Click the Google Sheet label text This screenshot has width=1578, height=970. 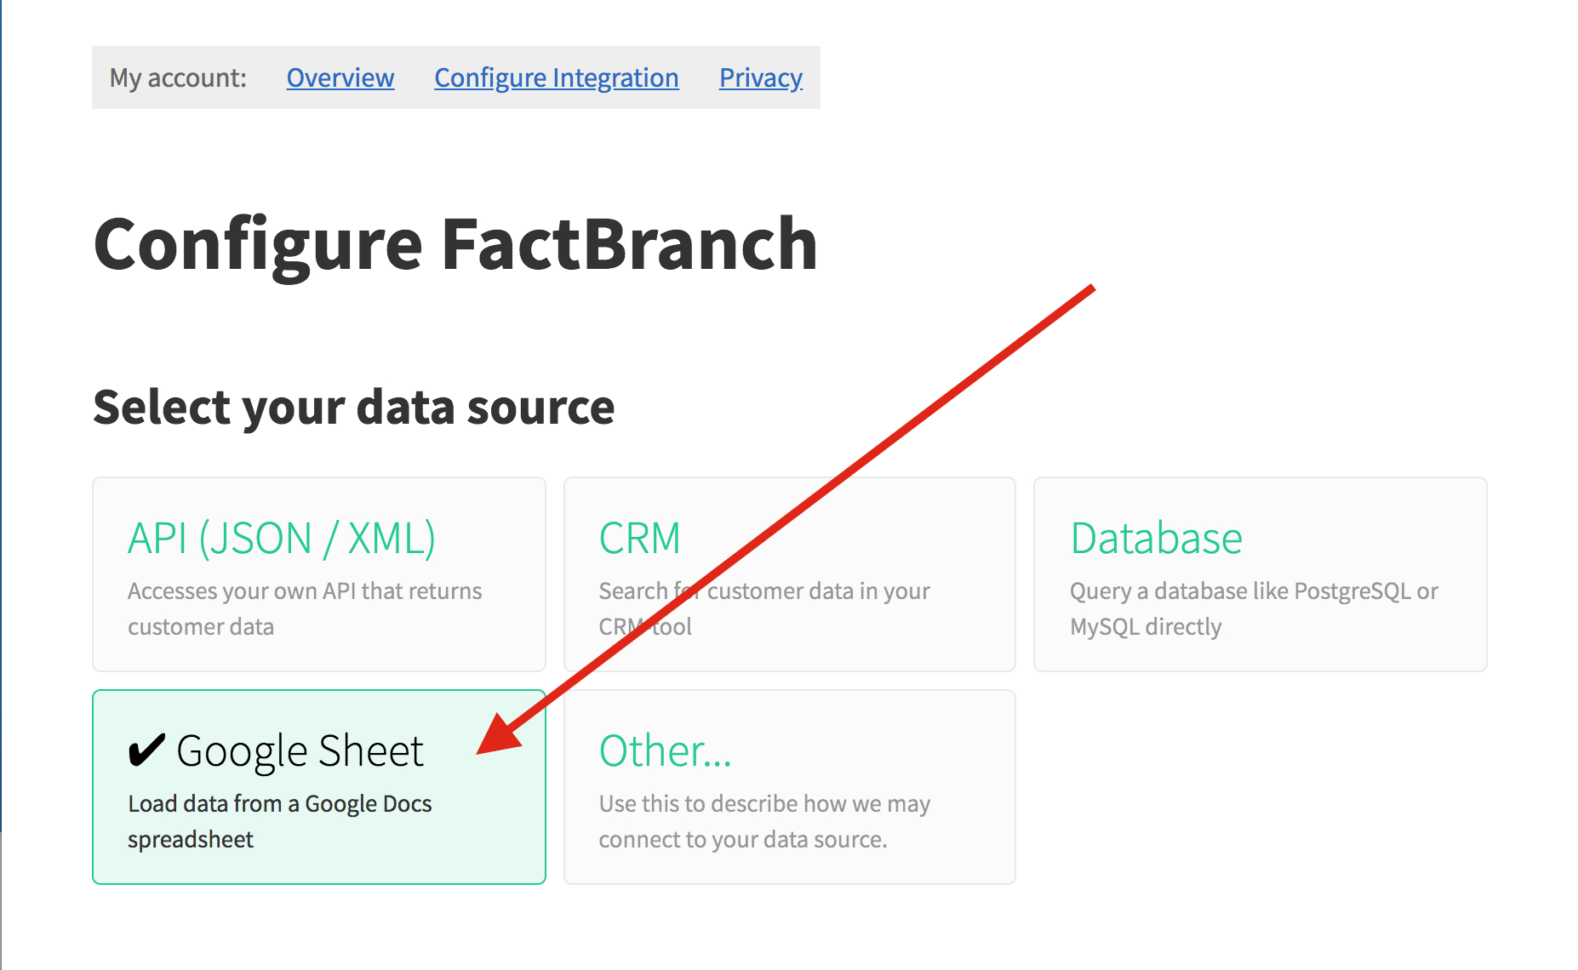tap(299, 751)
